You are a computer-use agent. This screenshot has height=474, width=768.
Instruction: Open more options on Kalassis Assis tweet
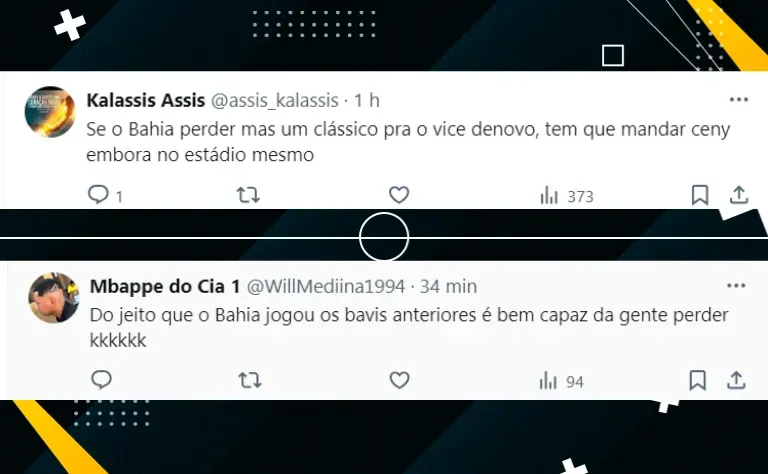click(739, 99)
